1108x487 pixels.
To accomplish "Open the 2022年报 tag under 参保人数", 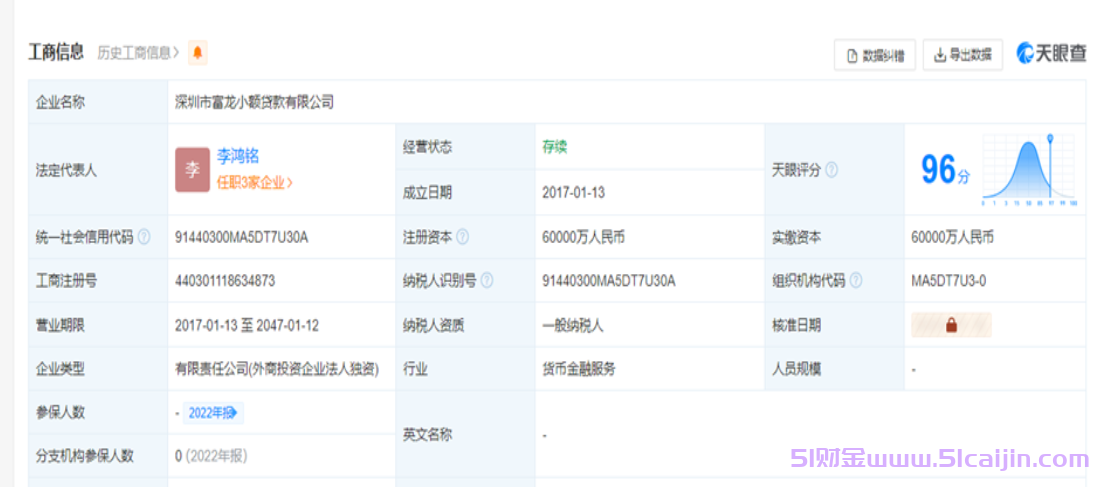I will [213, 413].
